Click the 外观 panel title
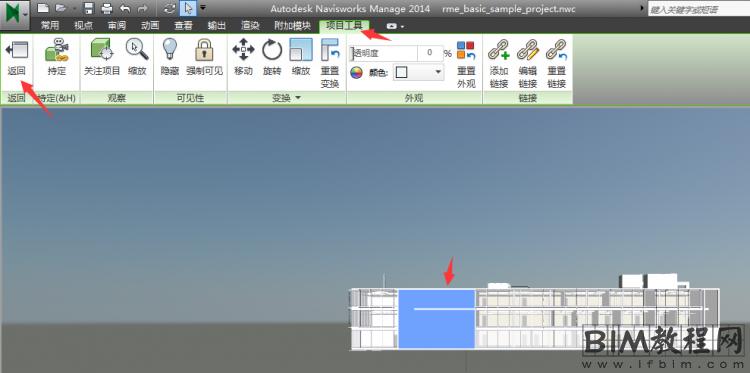This screenshot has height=373, width=750. (414, 98)
